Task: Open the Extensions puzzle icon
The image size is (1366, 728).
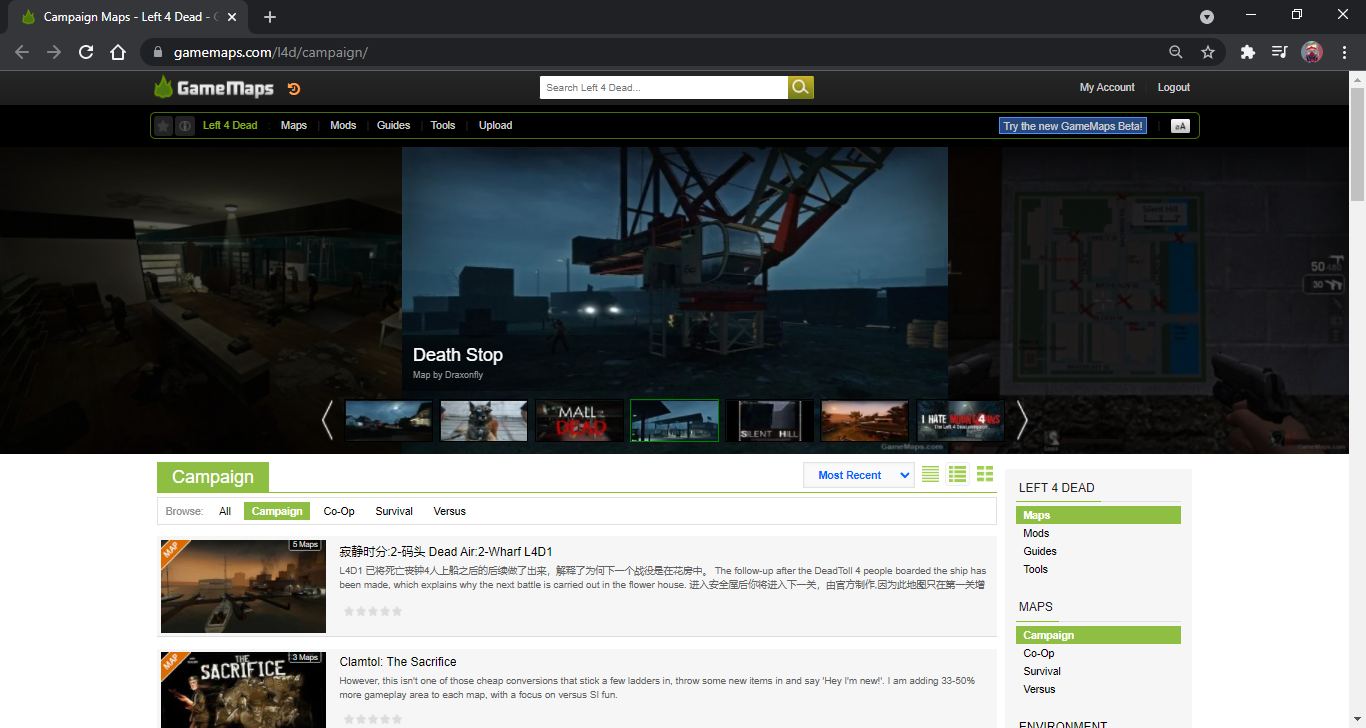Action: (1247, 52)
